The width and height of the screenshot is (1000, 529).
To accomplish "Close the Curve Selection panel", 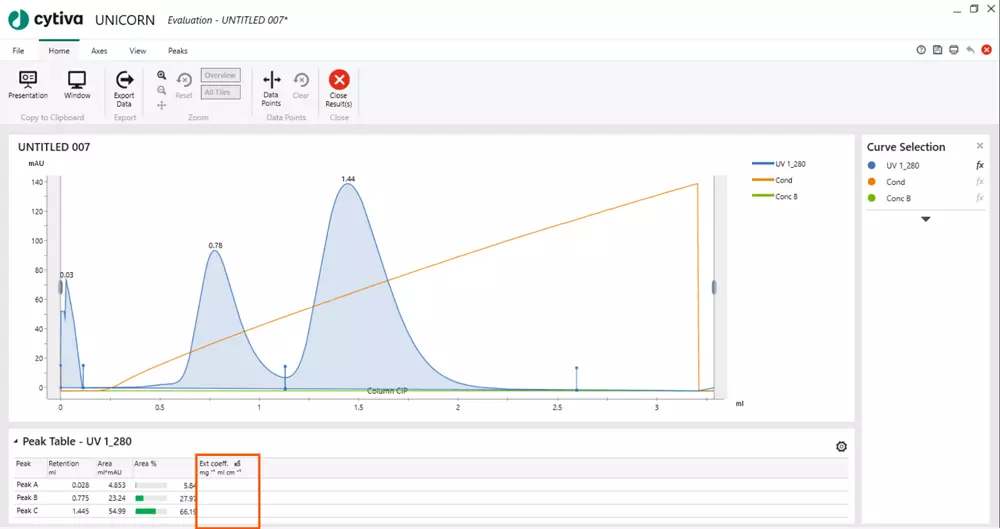I will tap(980, 146).
